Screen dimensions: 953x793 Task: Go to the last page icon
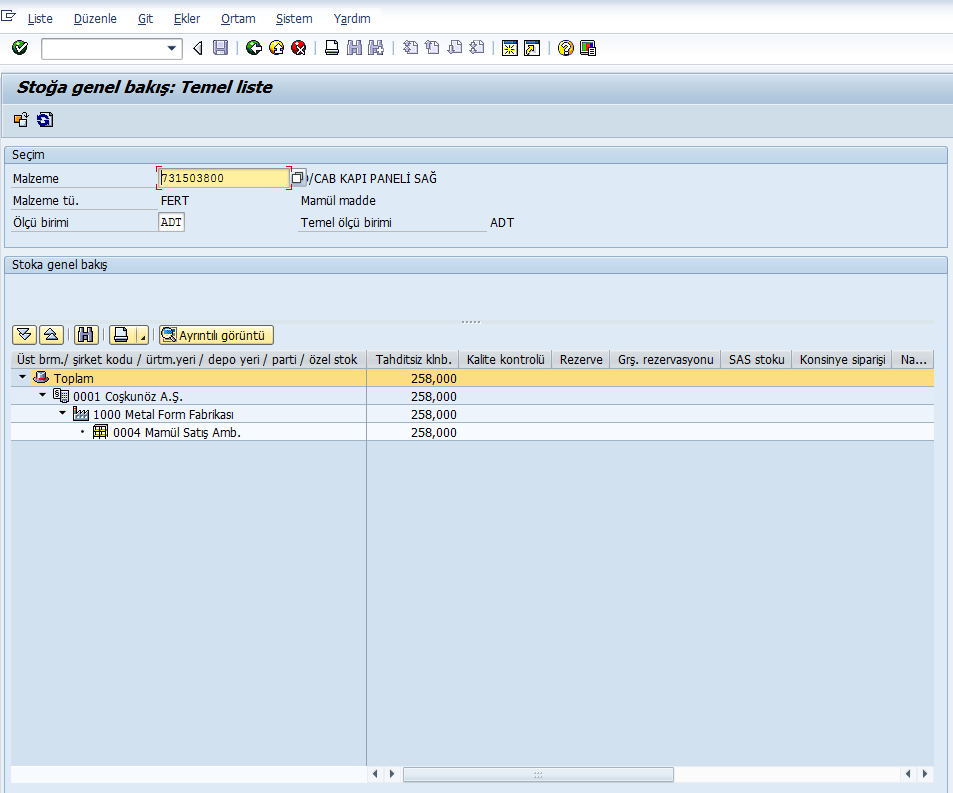tap(477, 48)
